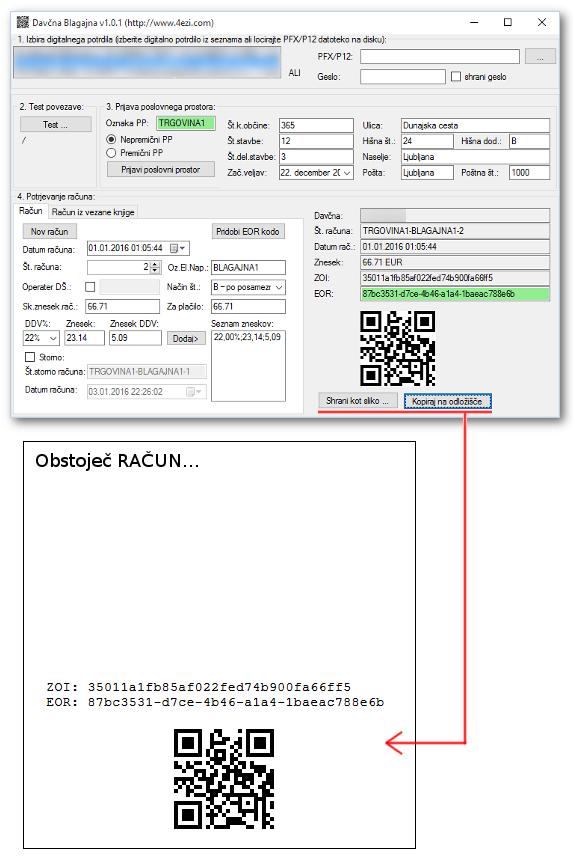Switch to the 'Račun' tab
This screenshot has width=575, height=866.
pyautogui.click(x=30, y=211)
